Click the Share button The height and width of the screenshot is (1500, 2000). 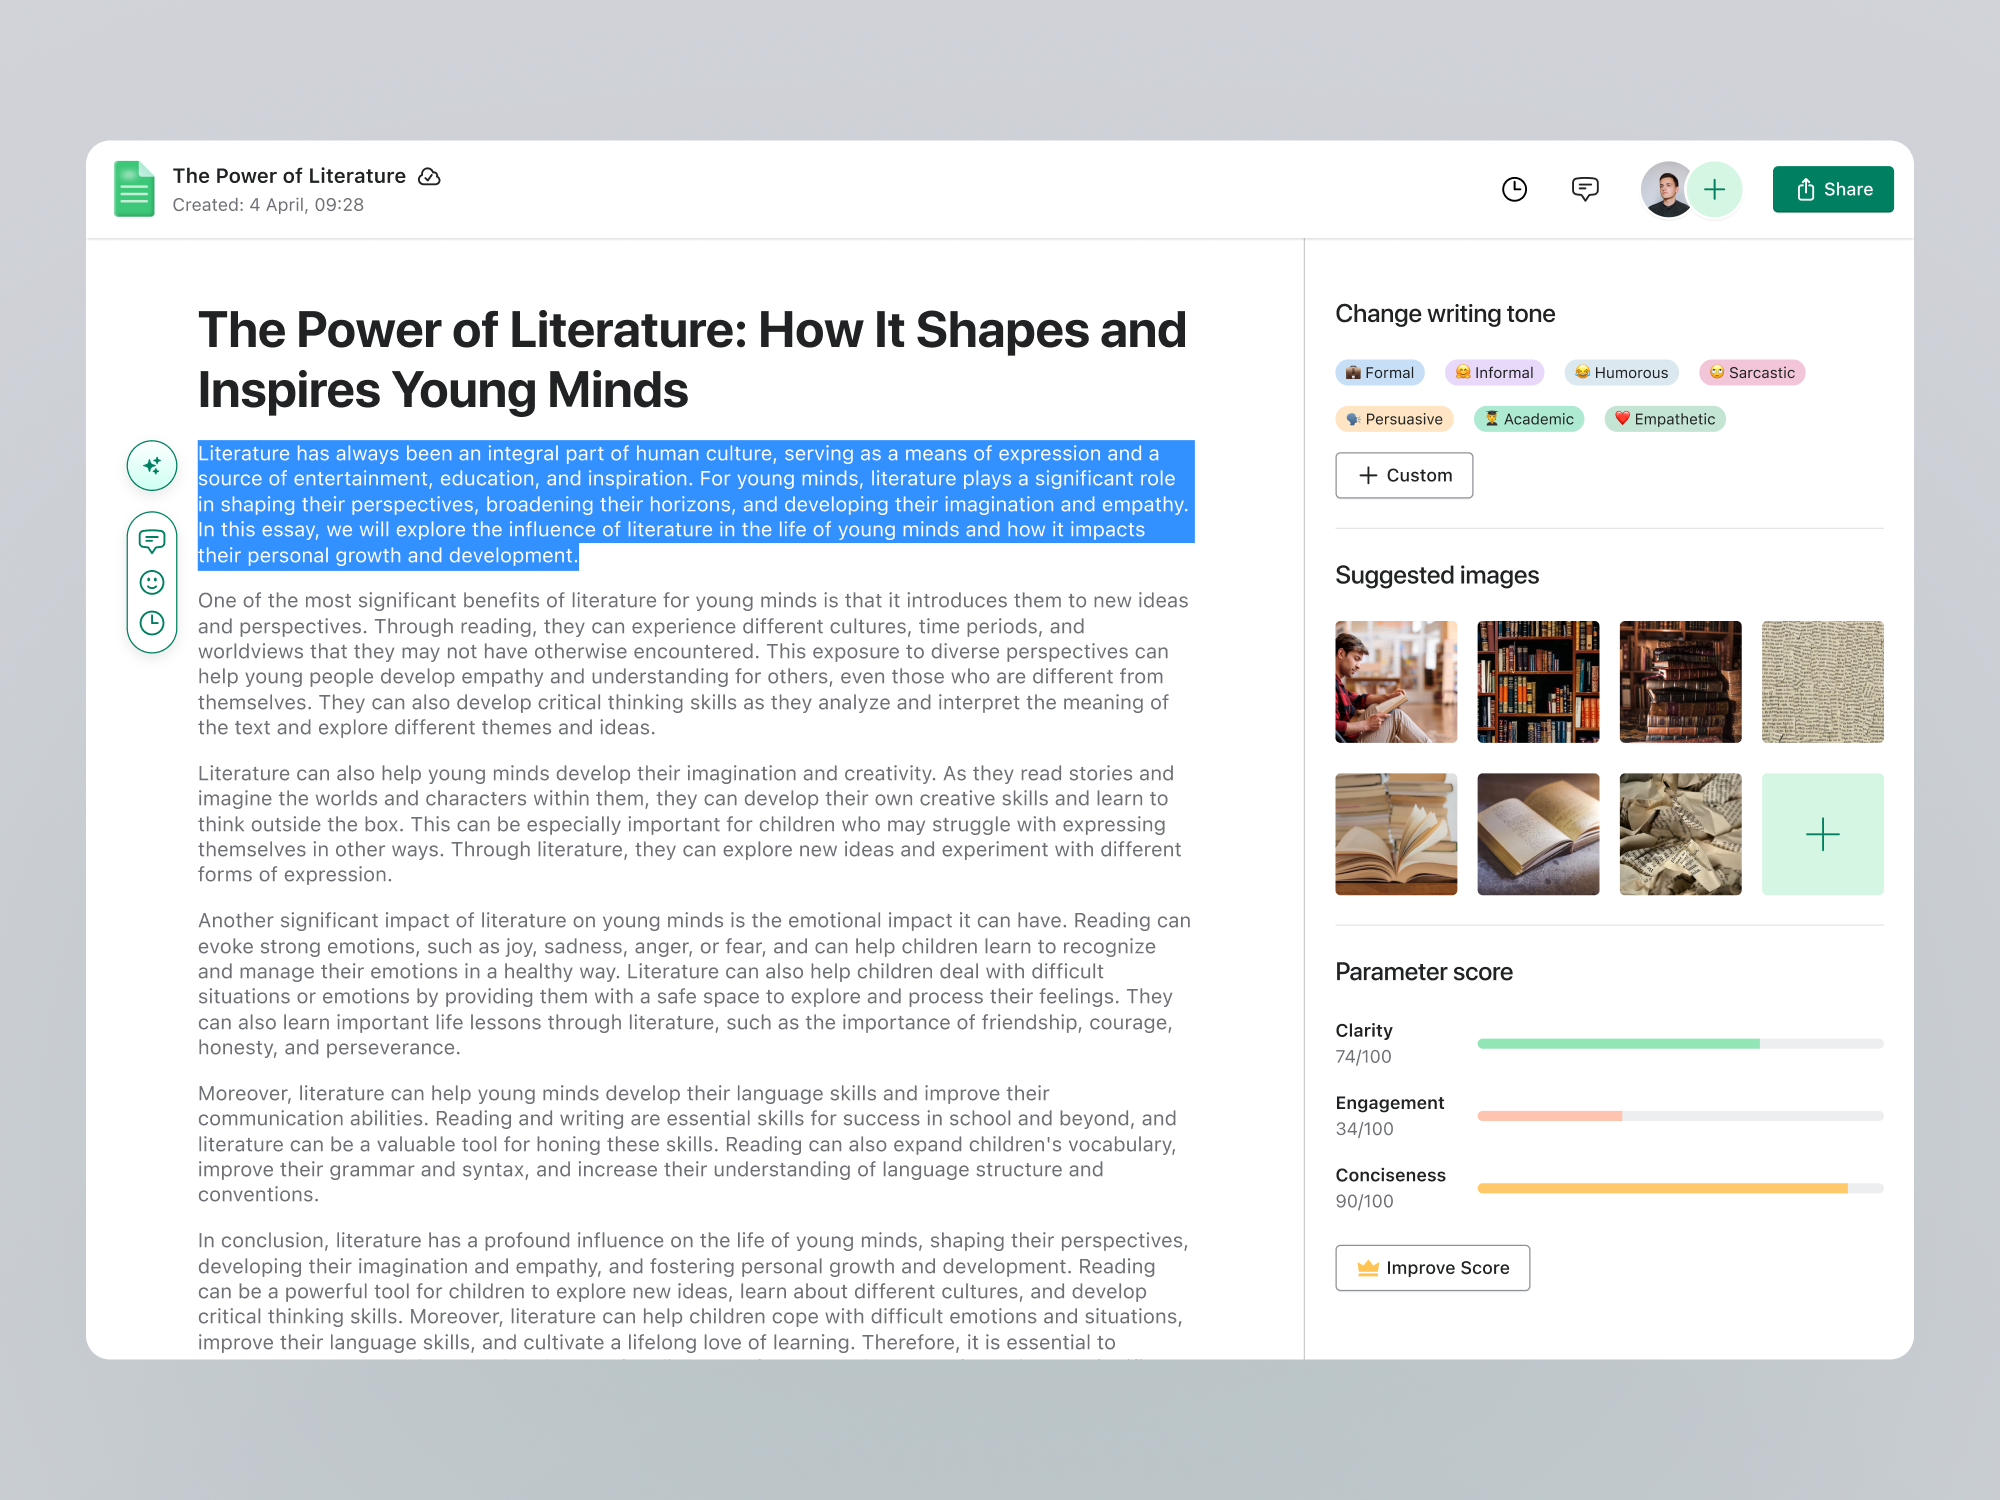point(1833,189)
